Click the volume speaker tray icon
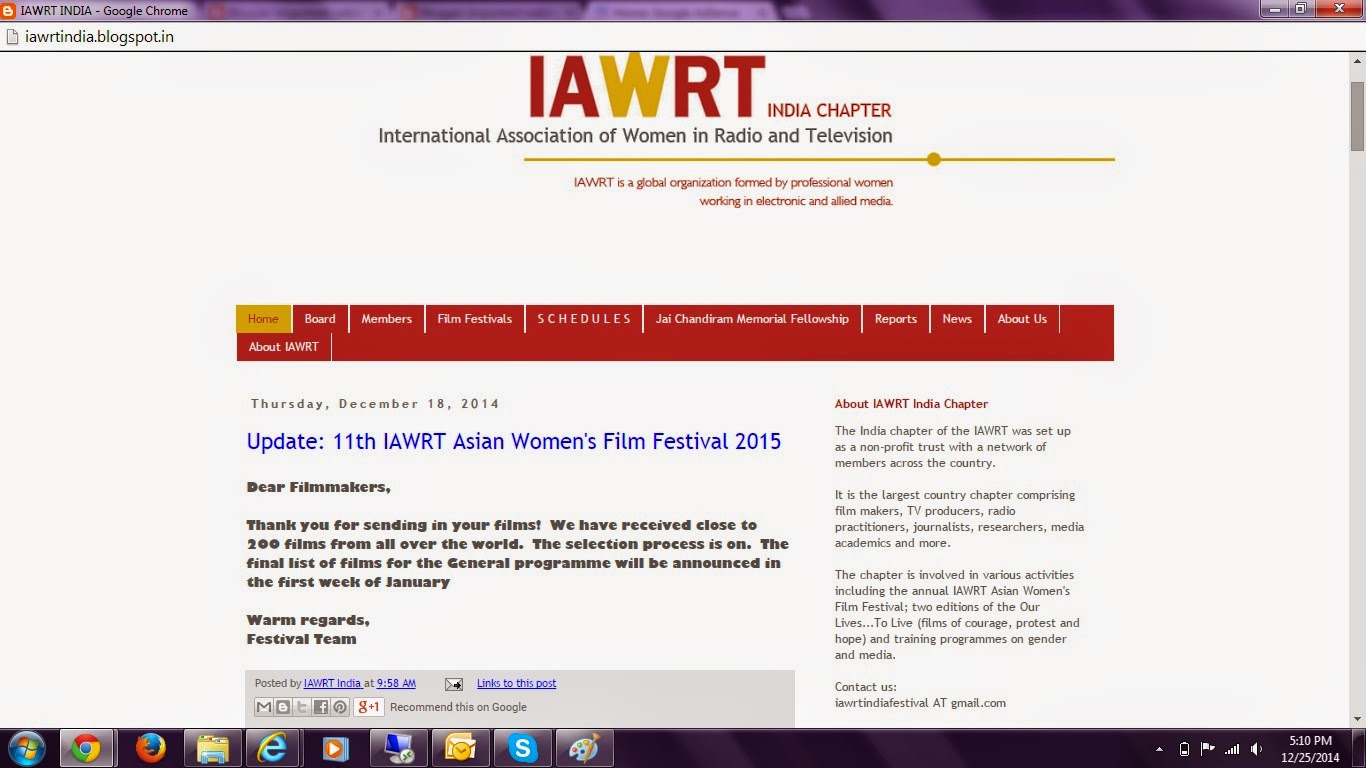Image resolution: width=1366 pixels, height=768 pixels. tap(1256, 749)
